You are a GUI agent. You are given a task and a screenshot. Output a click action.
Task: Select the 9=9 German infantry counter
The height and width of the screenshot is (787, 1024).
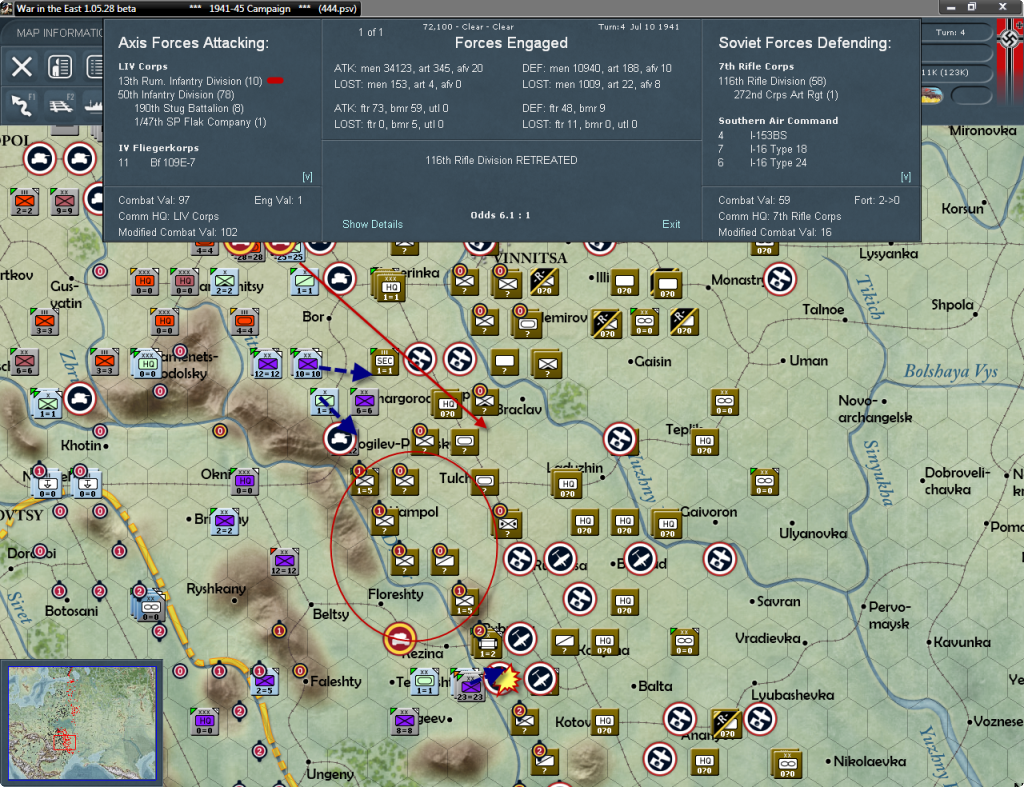click(63, 201)
